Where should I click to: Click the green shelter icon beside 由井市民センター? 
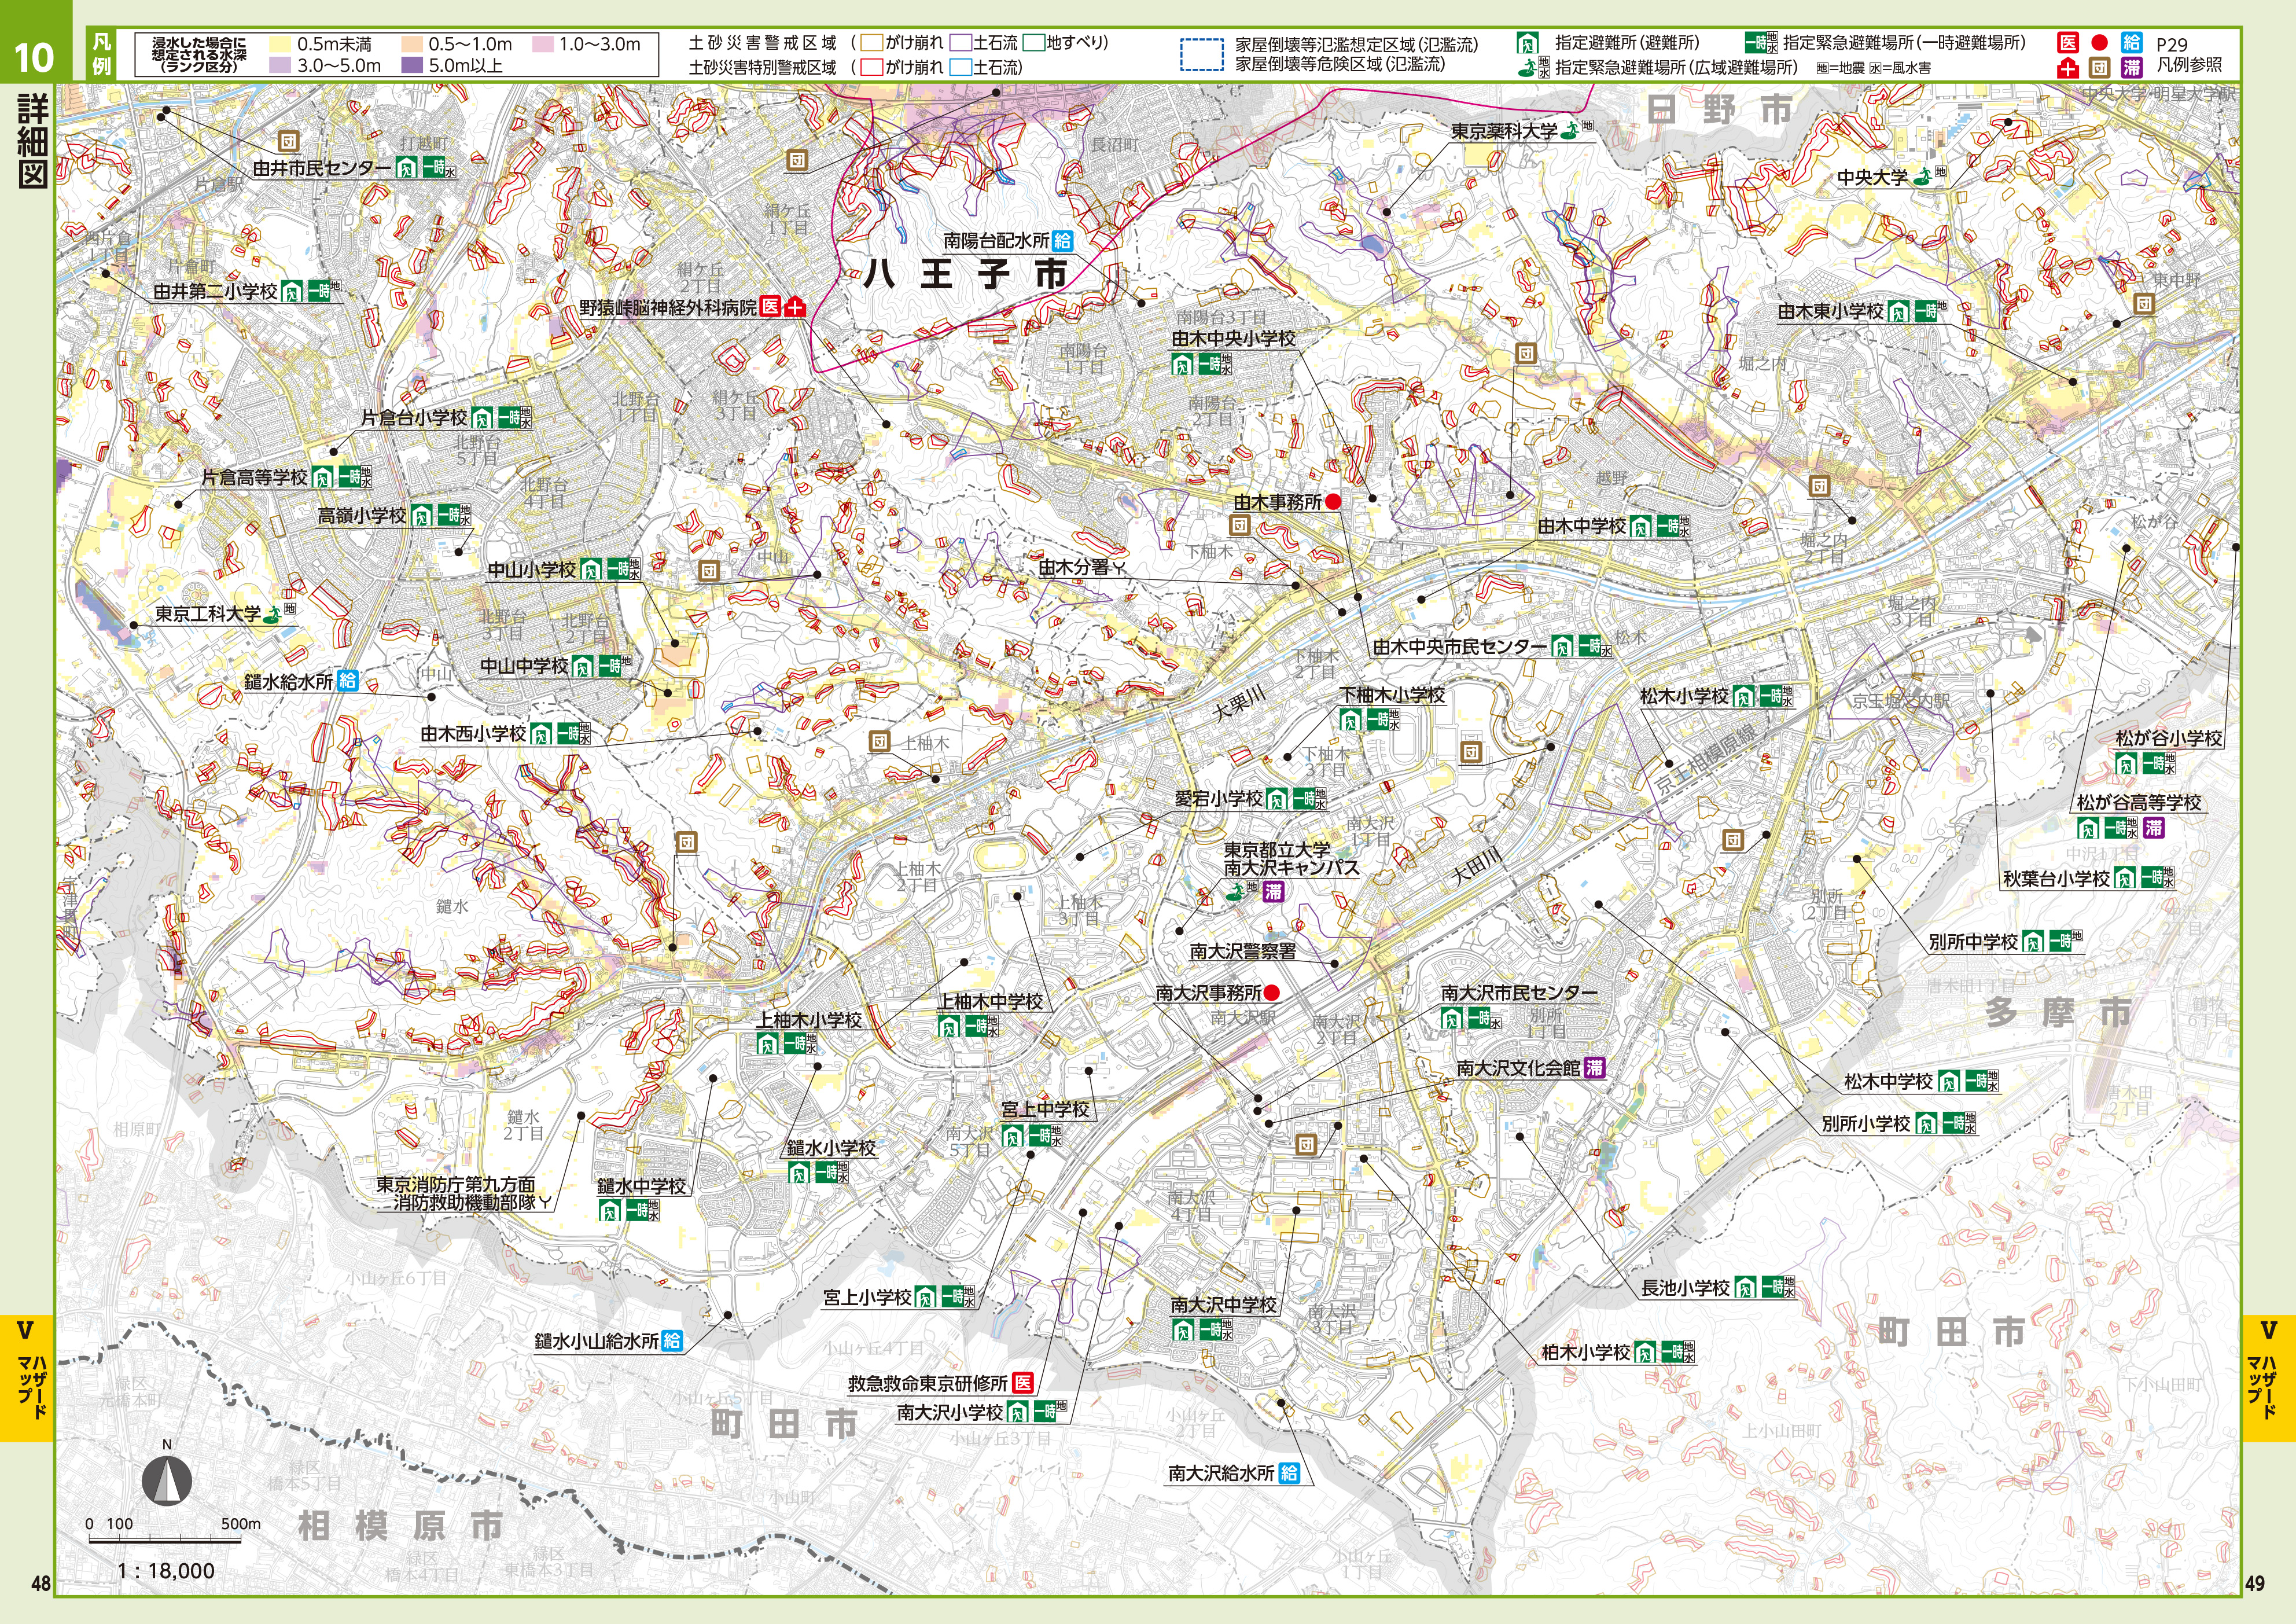coord(407,167)
